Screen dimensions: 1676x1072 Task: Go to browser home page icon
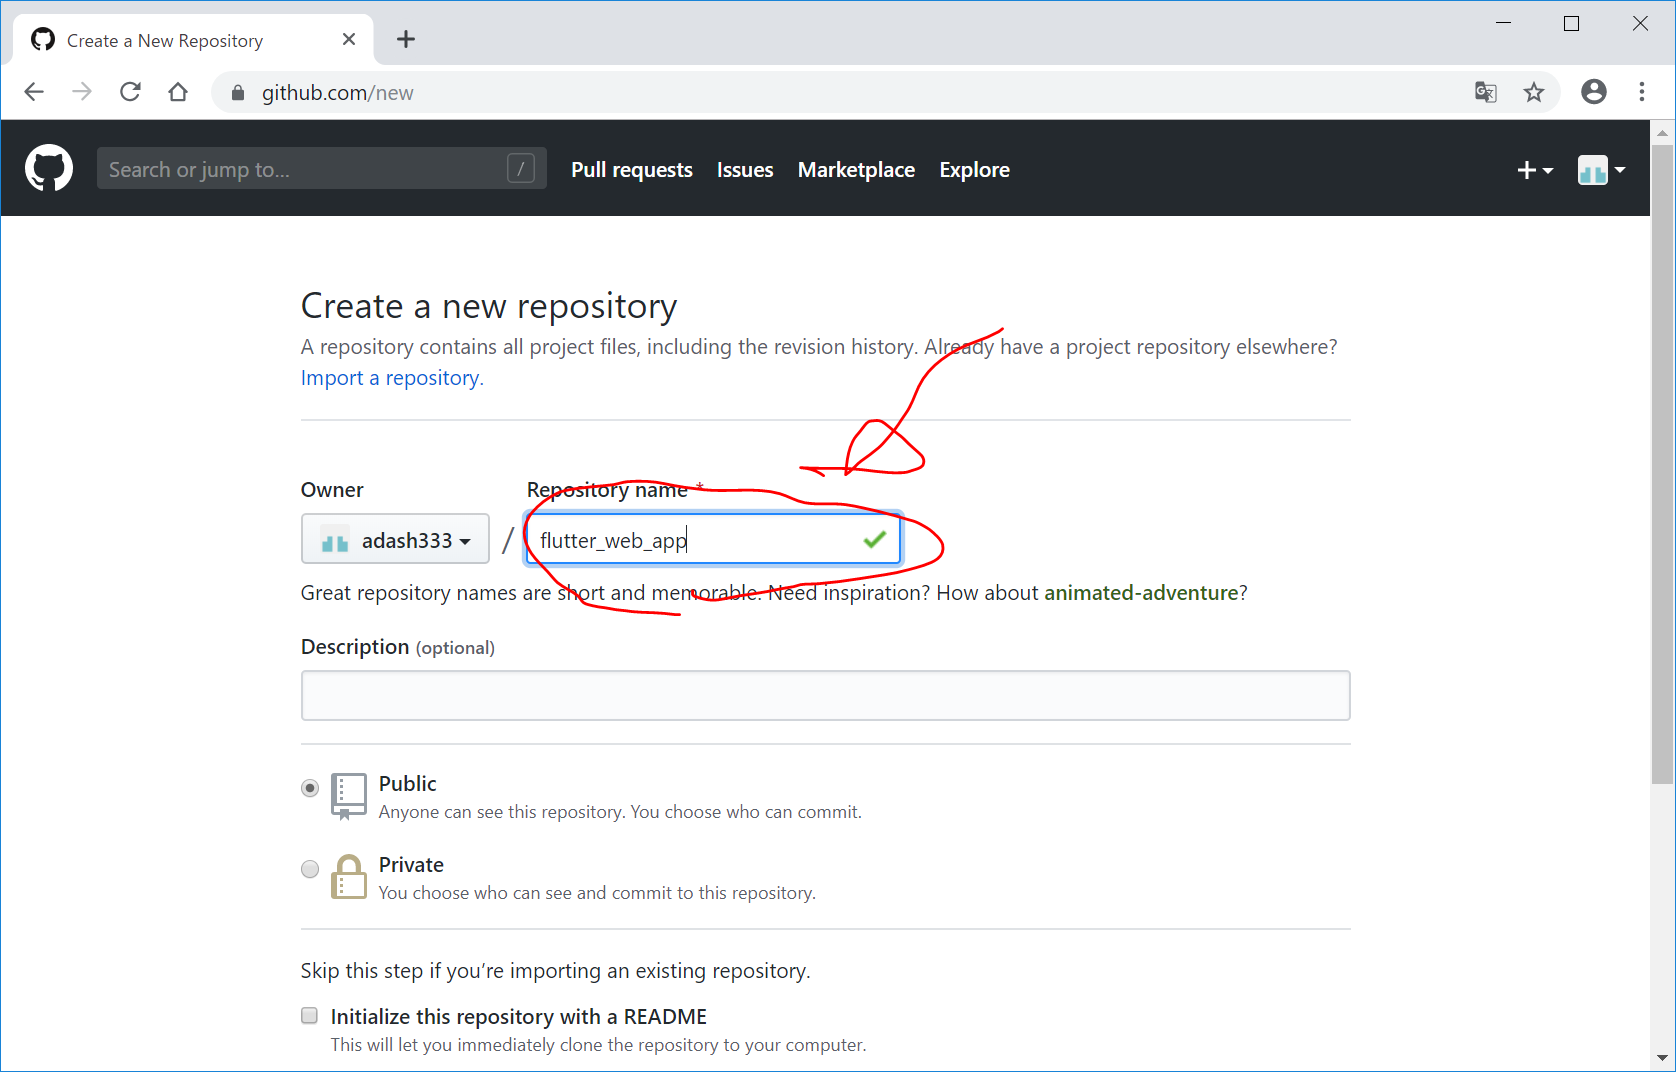178,92
